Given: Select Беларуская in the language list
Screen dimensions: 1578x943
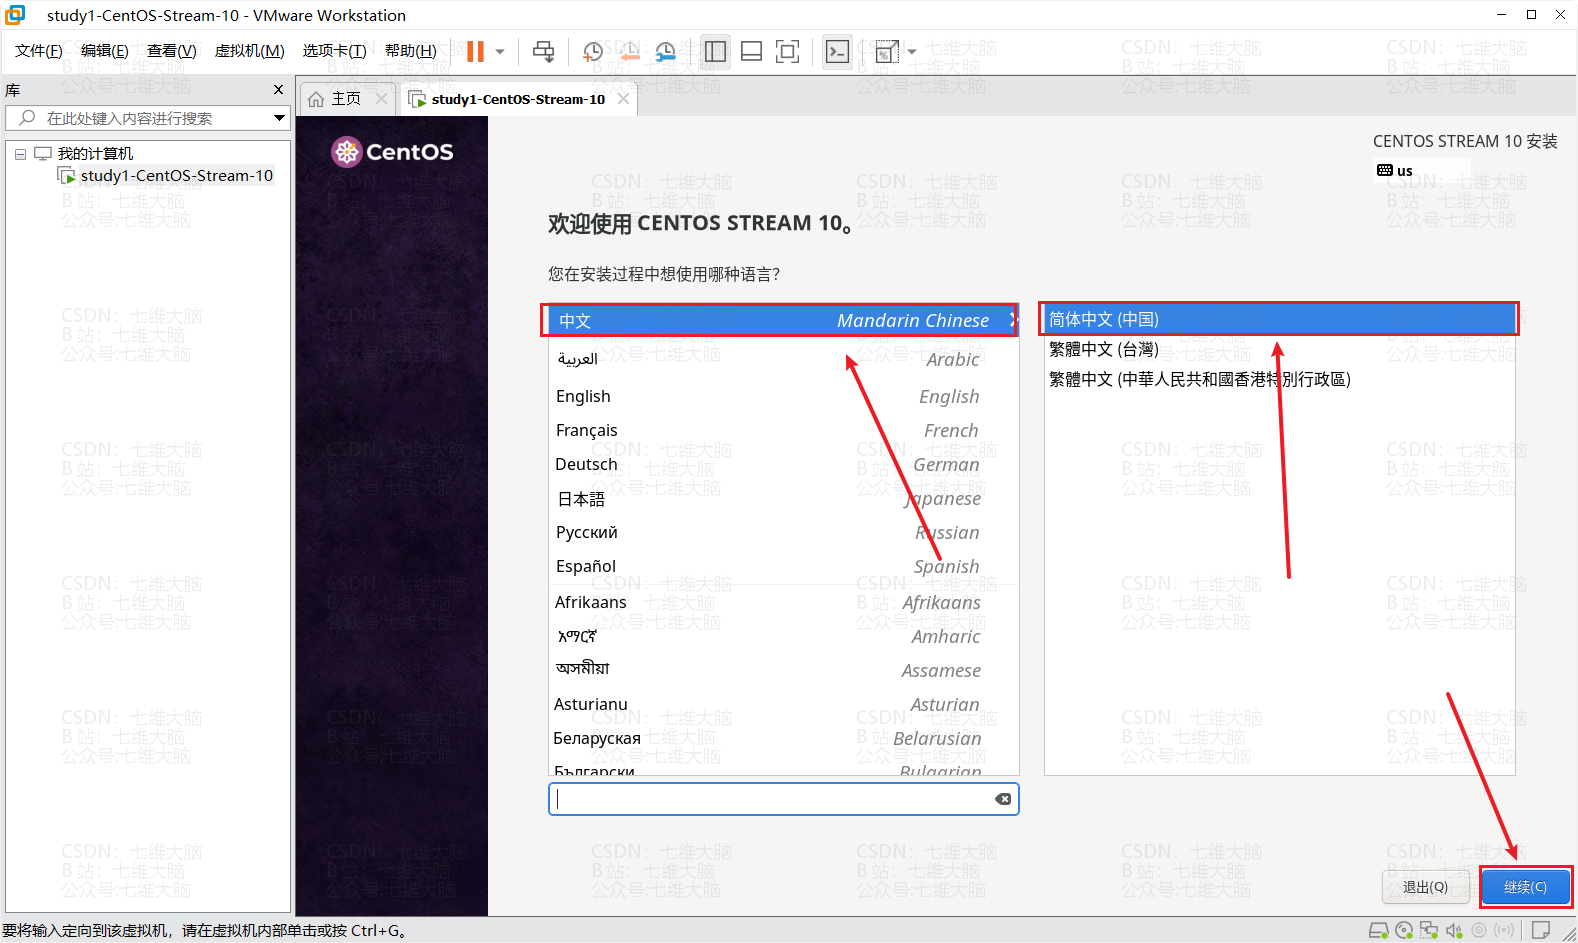Looking at the screenshot, I should coord(783,738).
